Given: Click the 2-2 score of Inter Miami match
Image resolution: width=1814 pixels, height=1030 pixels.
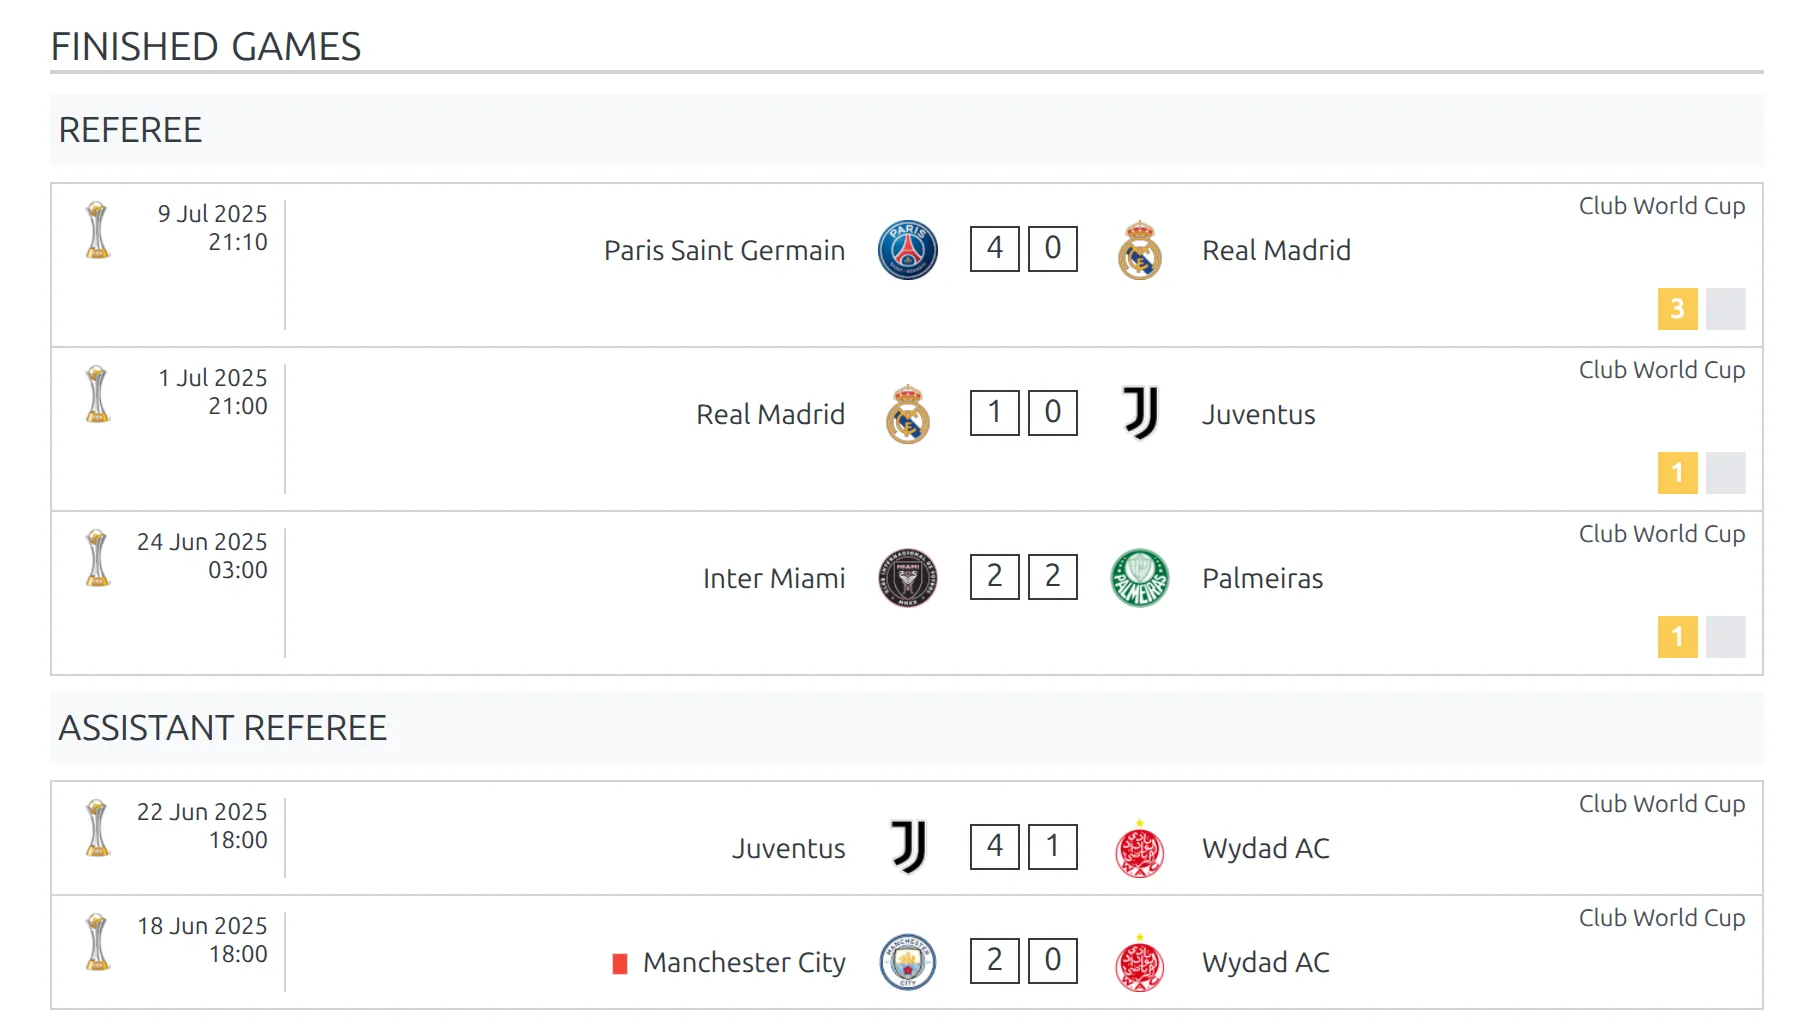Looking at the screenshot, I should pyautogui.click(x=1023, y=576).
